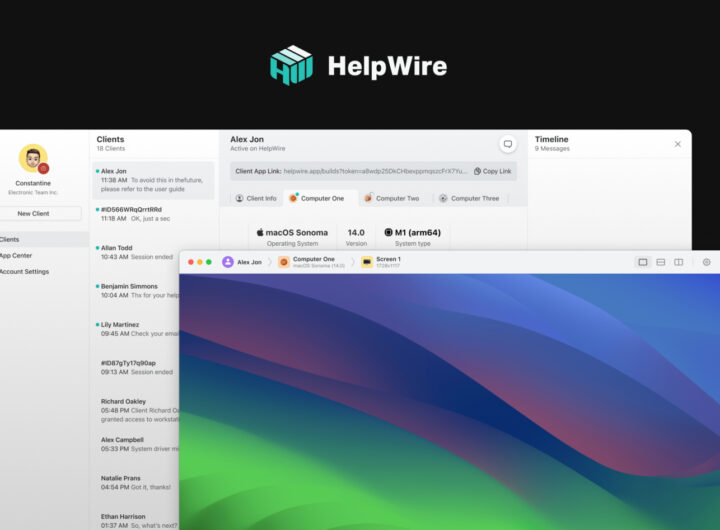720x530 pixels.
Task: Open the App Center section
Action: (x=14, y=255)
